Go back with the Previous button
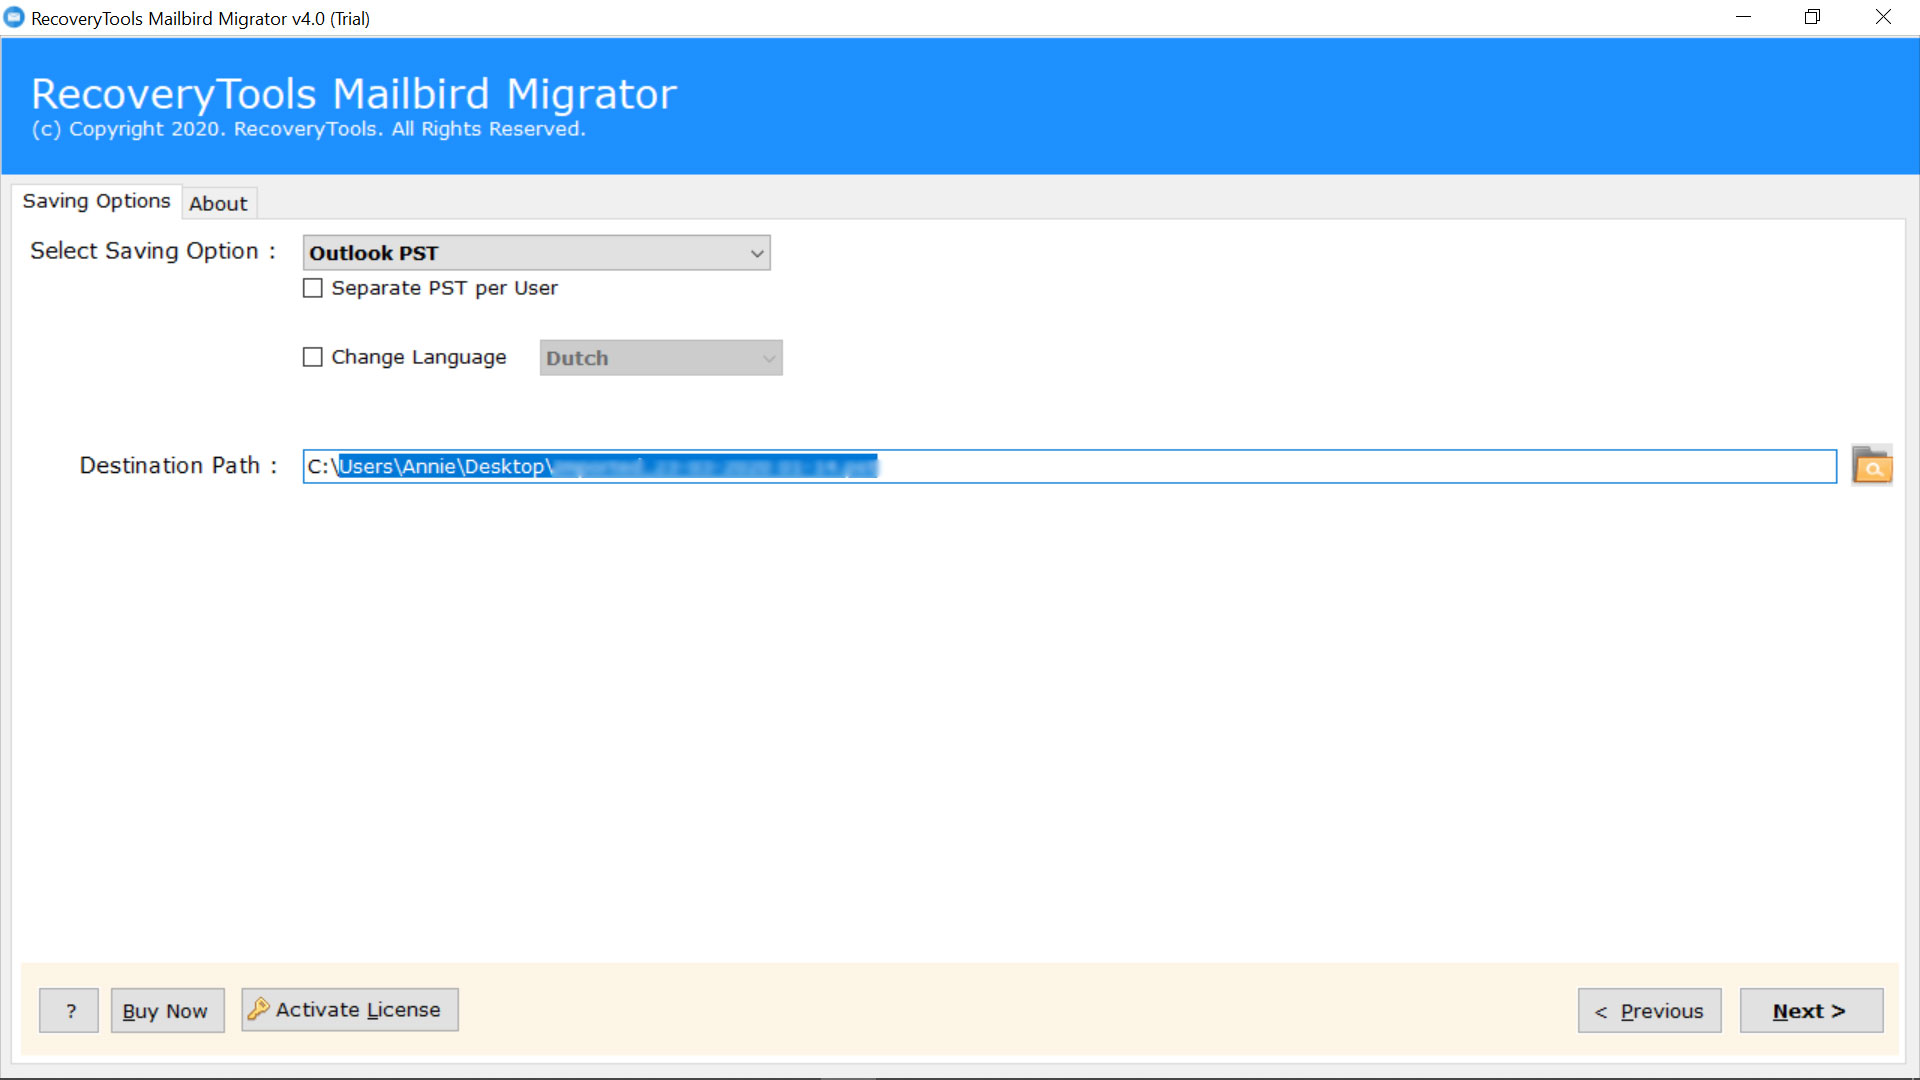1920x1080 pixels. (1649, 1011)
